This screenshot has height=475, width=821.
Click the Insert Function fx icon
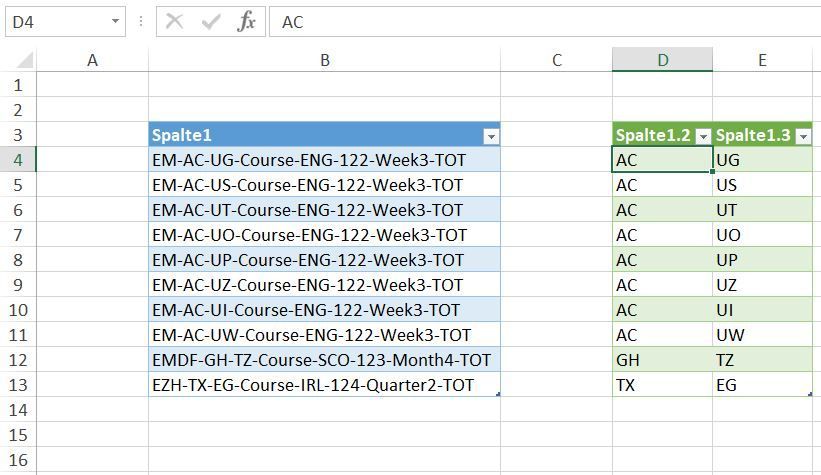[246, 22]
